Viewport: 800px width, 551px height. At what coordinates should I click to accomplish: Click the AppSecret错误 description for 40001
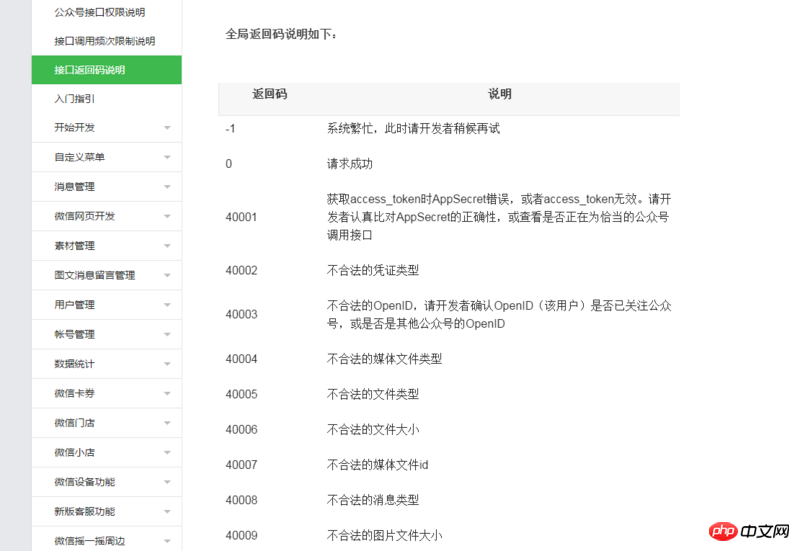coord(499,217)
